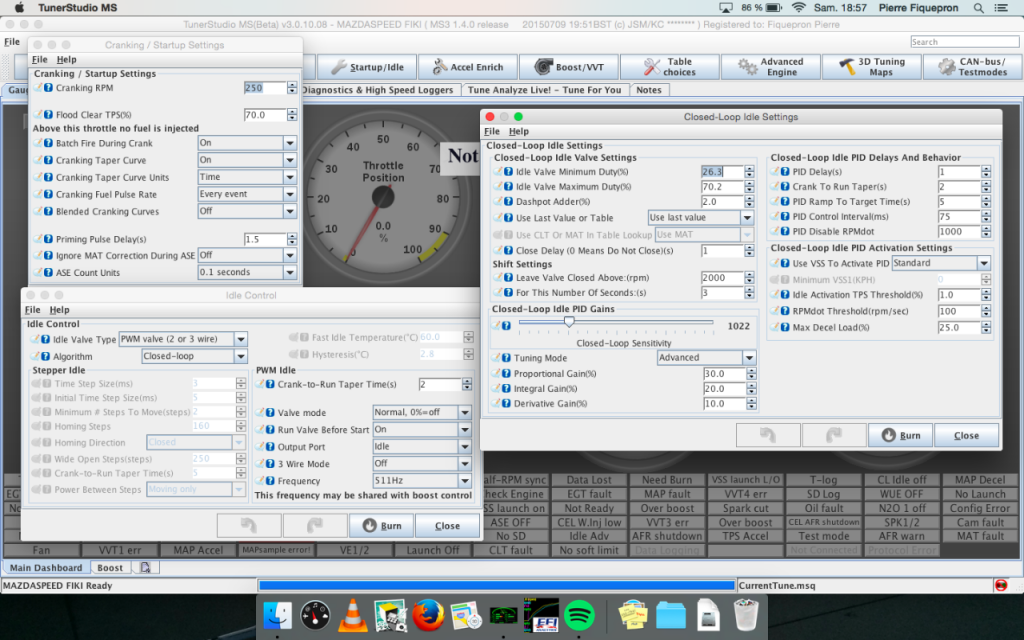1024x640 pixels.
Task: Open Firefox from the Dock
Action: tap(428, 615)
